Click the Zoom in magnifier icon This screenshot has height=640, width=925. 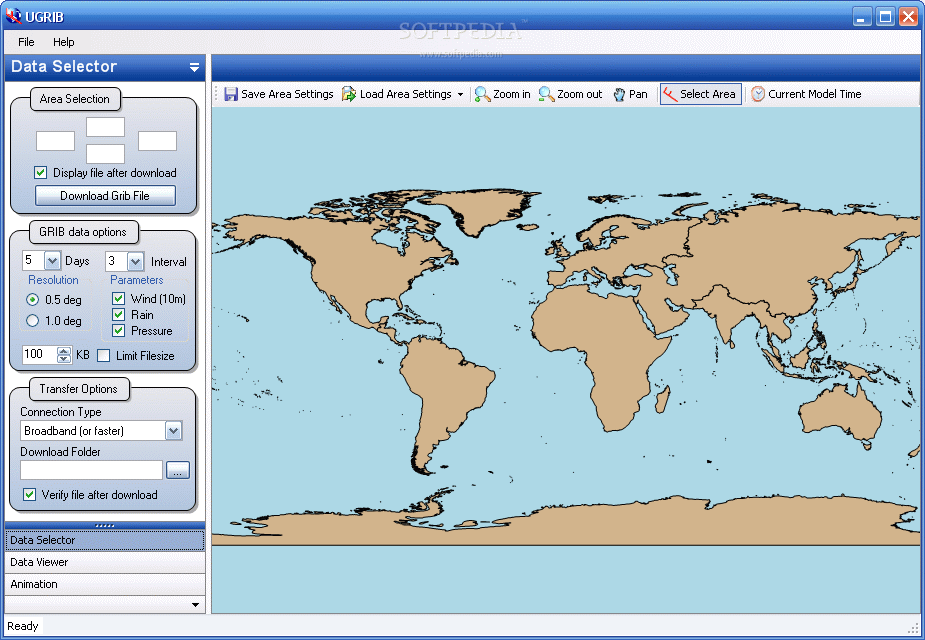tap(483, 94)
